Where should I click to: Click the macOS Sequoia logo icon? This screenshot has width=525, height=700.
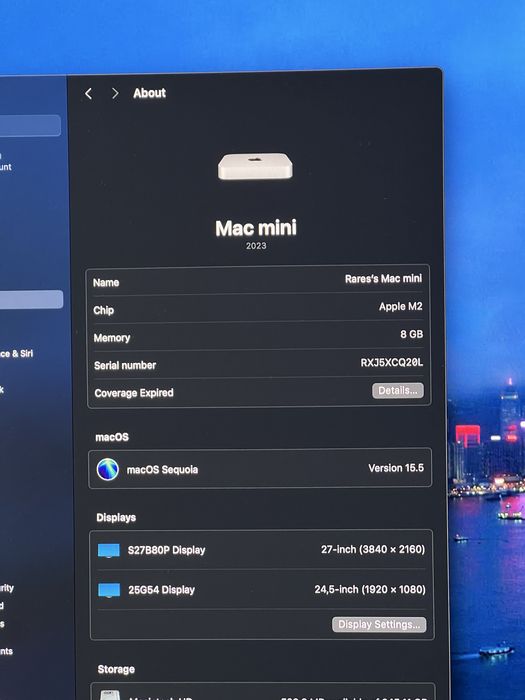(108, 469)
